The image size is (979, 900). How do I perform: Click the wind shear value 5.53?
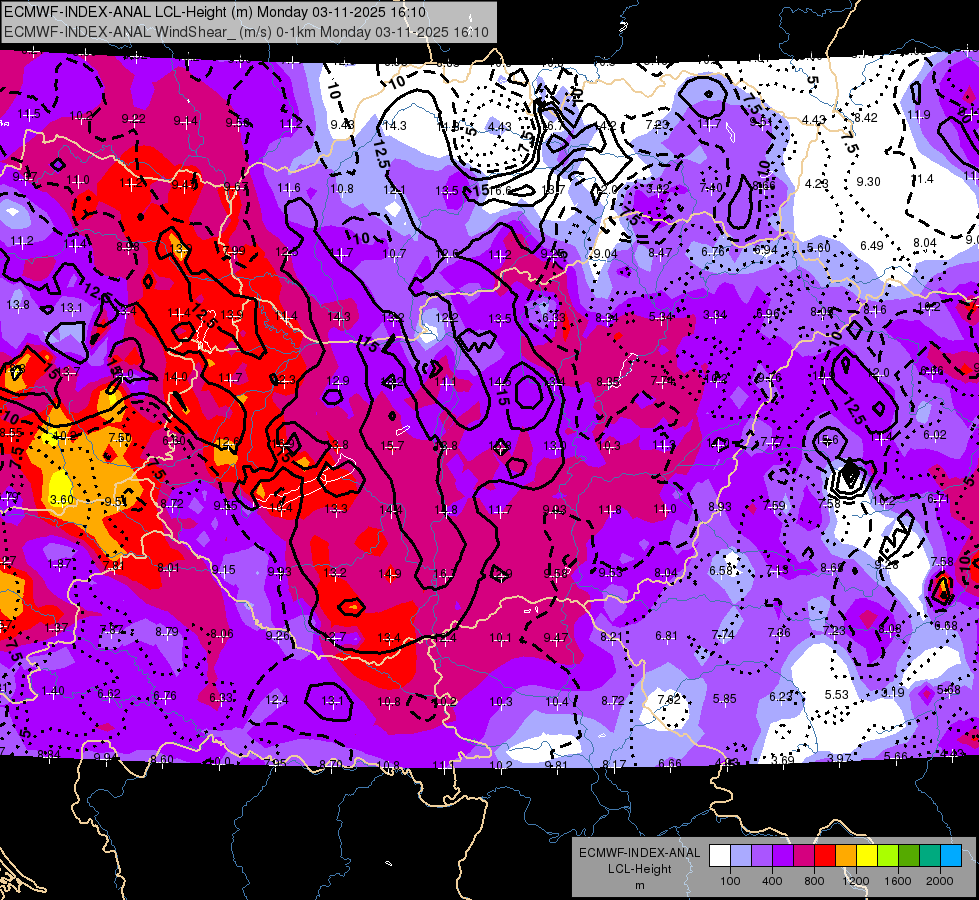(837, 695)
